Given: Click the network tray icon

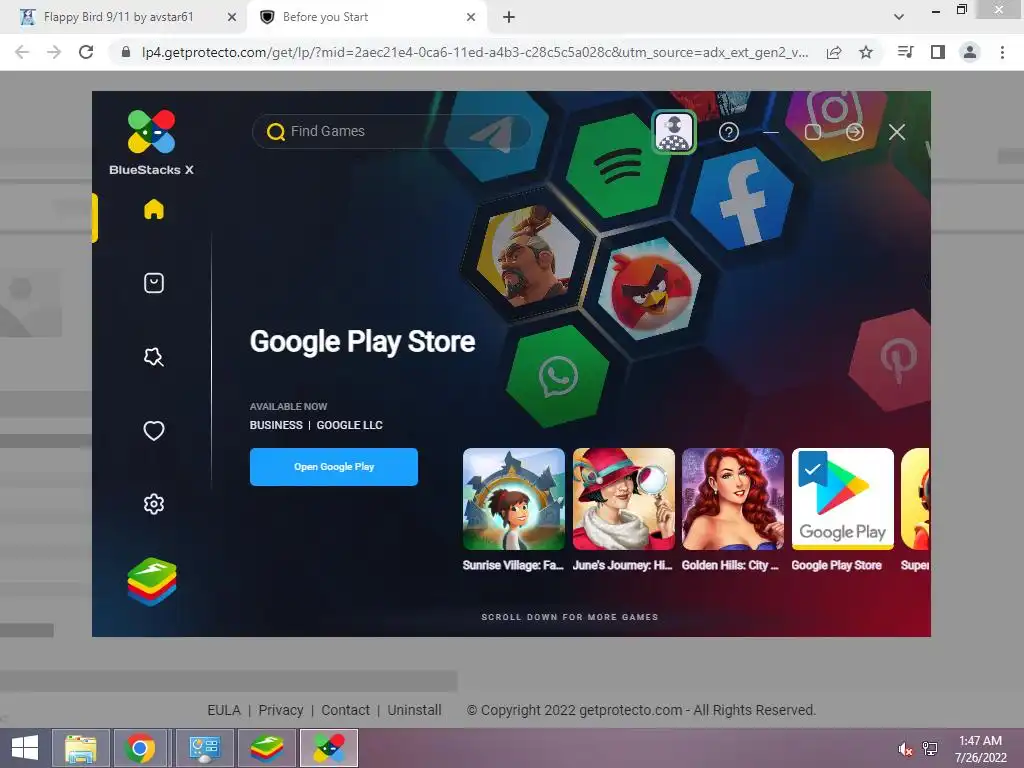Looking at the screenshot, I should pyautogui.click(x=930, y=749).
